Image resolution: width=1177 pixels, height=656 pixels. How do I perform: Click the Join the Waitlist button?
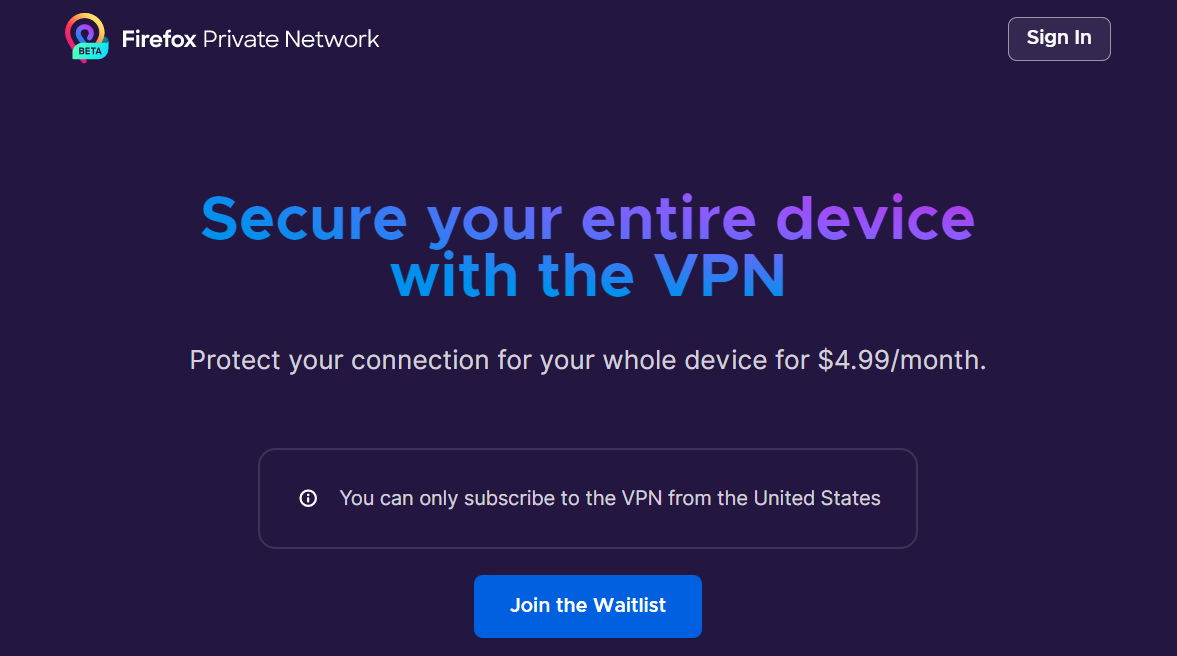pyautogui.click(x=588, y=606)
